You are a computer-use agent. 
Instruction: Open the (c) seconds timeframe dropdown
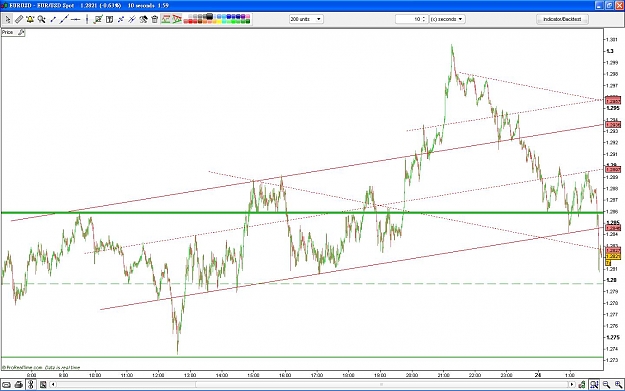coord(447,19)
